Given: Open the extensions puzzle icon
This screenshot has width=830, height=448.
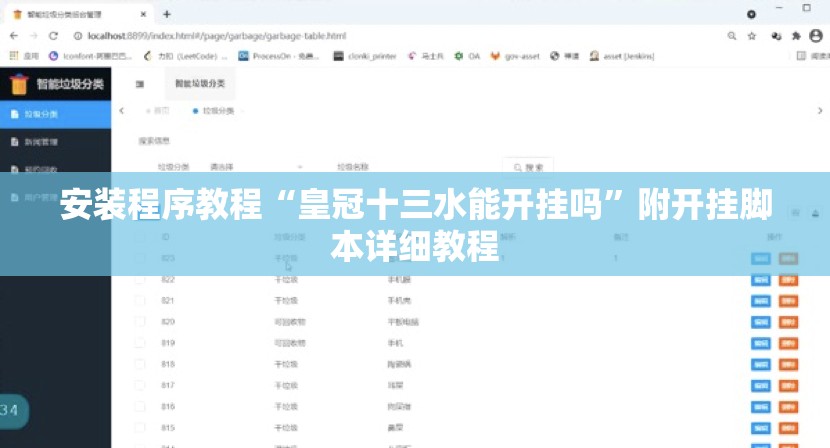Looking at the screenshot, I should click(796, 36).
